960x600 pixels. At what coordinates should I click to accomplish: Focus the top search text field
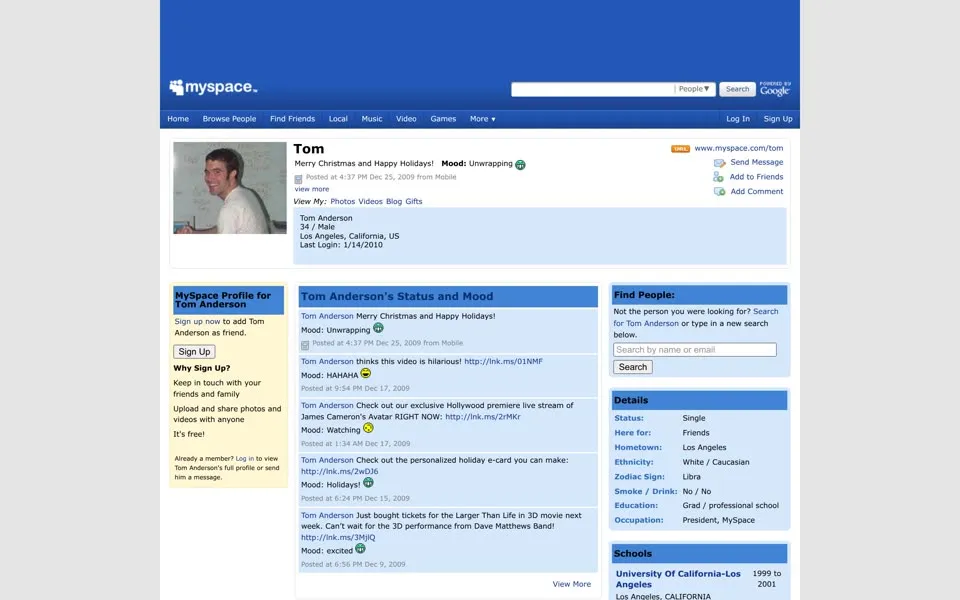[x=592, y=89]
